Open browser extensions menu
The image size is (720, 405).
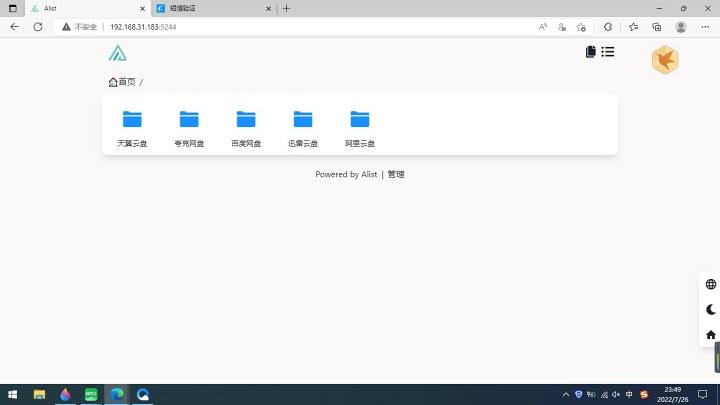pyautogui.click(x=608, y=27)
